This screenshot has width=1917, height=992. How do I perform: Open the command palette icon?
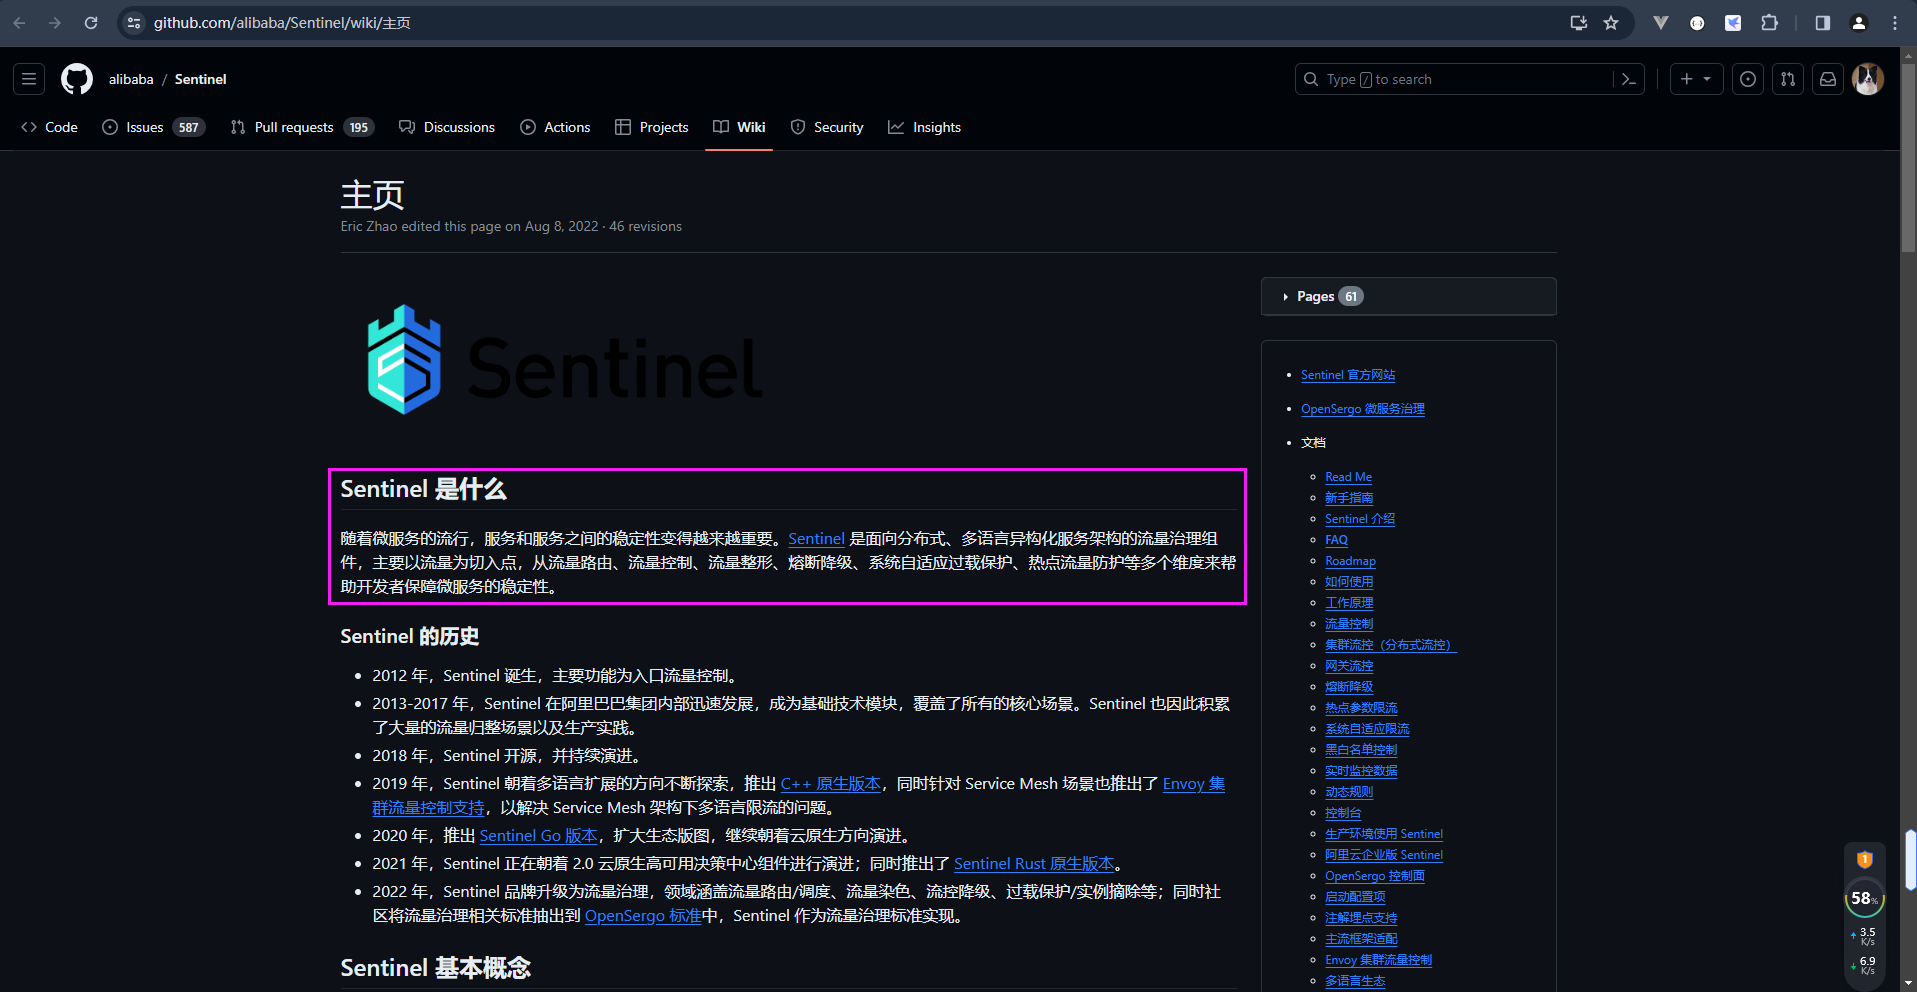(x=1629, y=79)
